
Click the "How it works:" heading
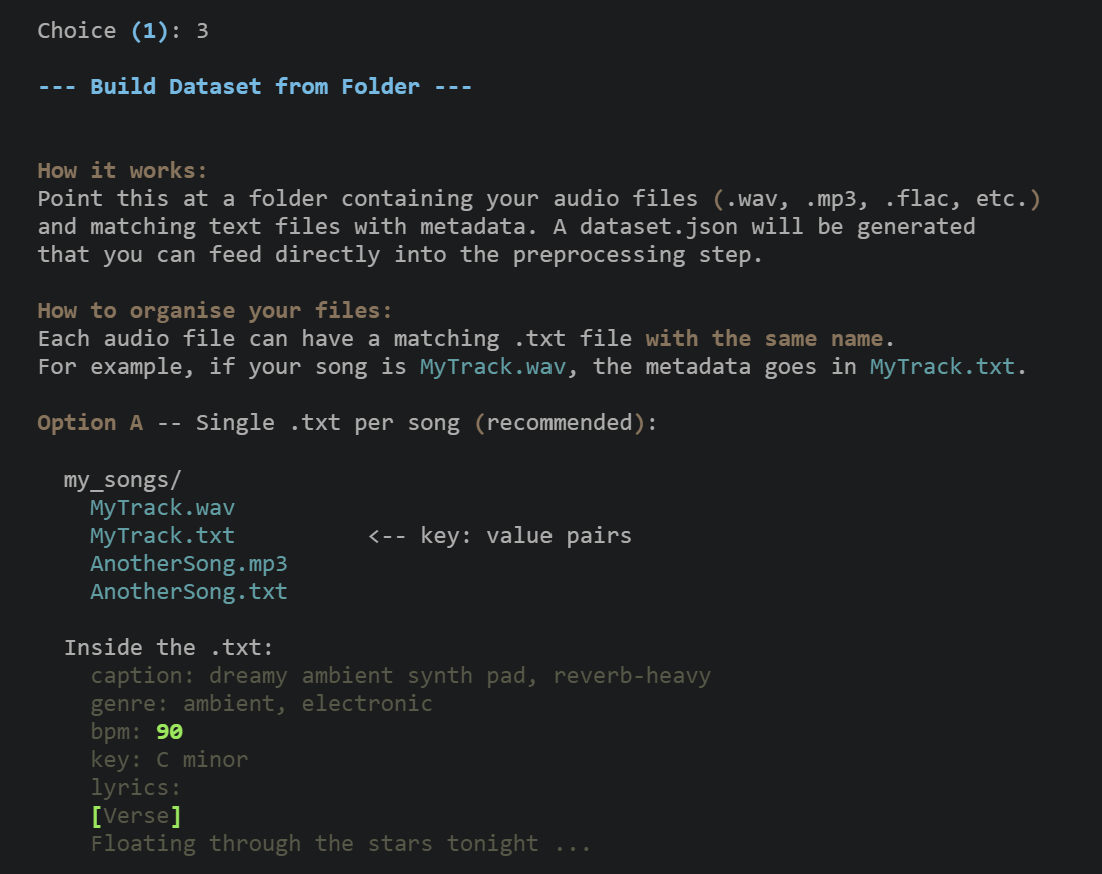[122, 171]
